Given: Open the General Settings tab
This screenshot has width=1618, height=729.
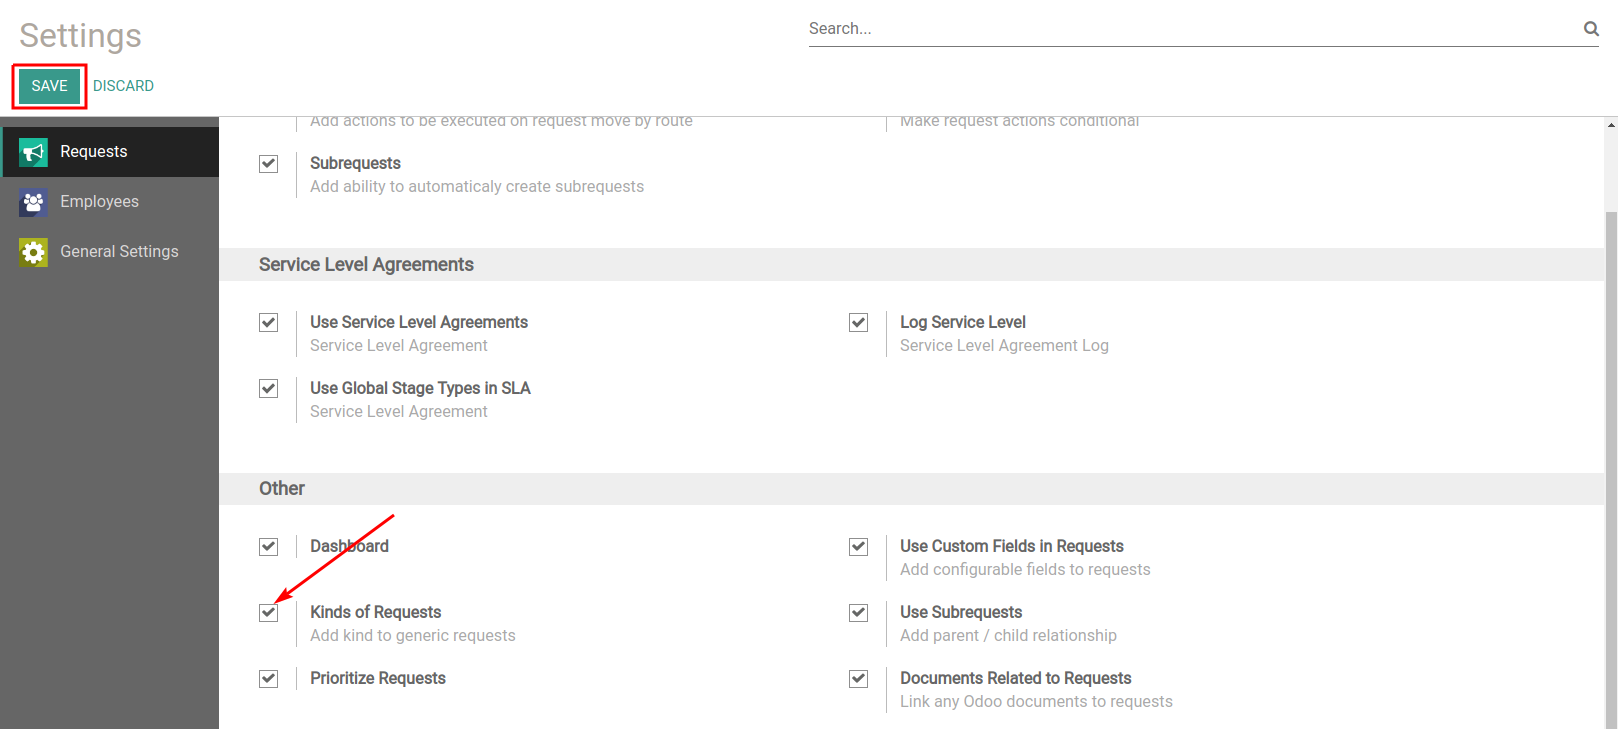Looking at the screenshot, I should (110, 252).
